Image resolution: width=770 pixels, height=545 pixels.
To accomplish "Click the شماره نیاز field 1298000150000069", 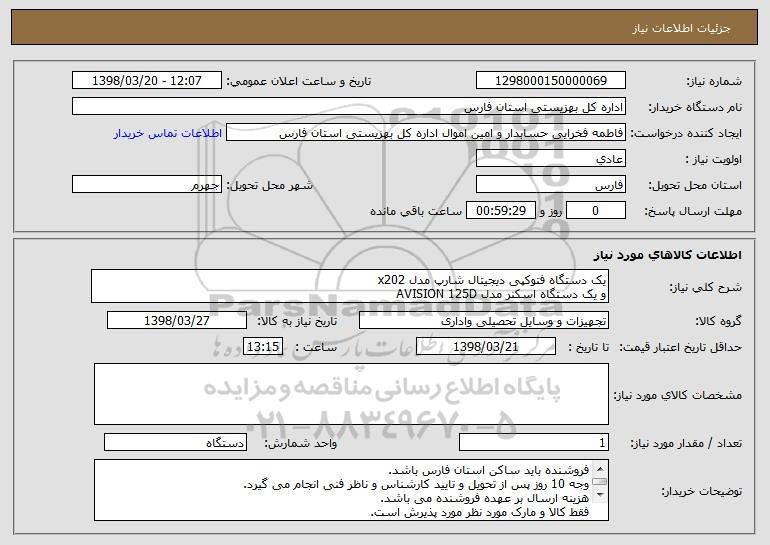I will (x=550, y=80).
